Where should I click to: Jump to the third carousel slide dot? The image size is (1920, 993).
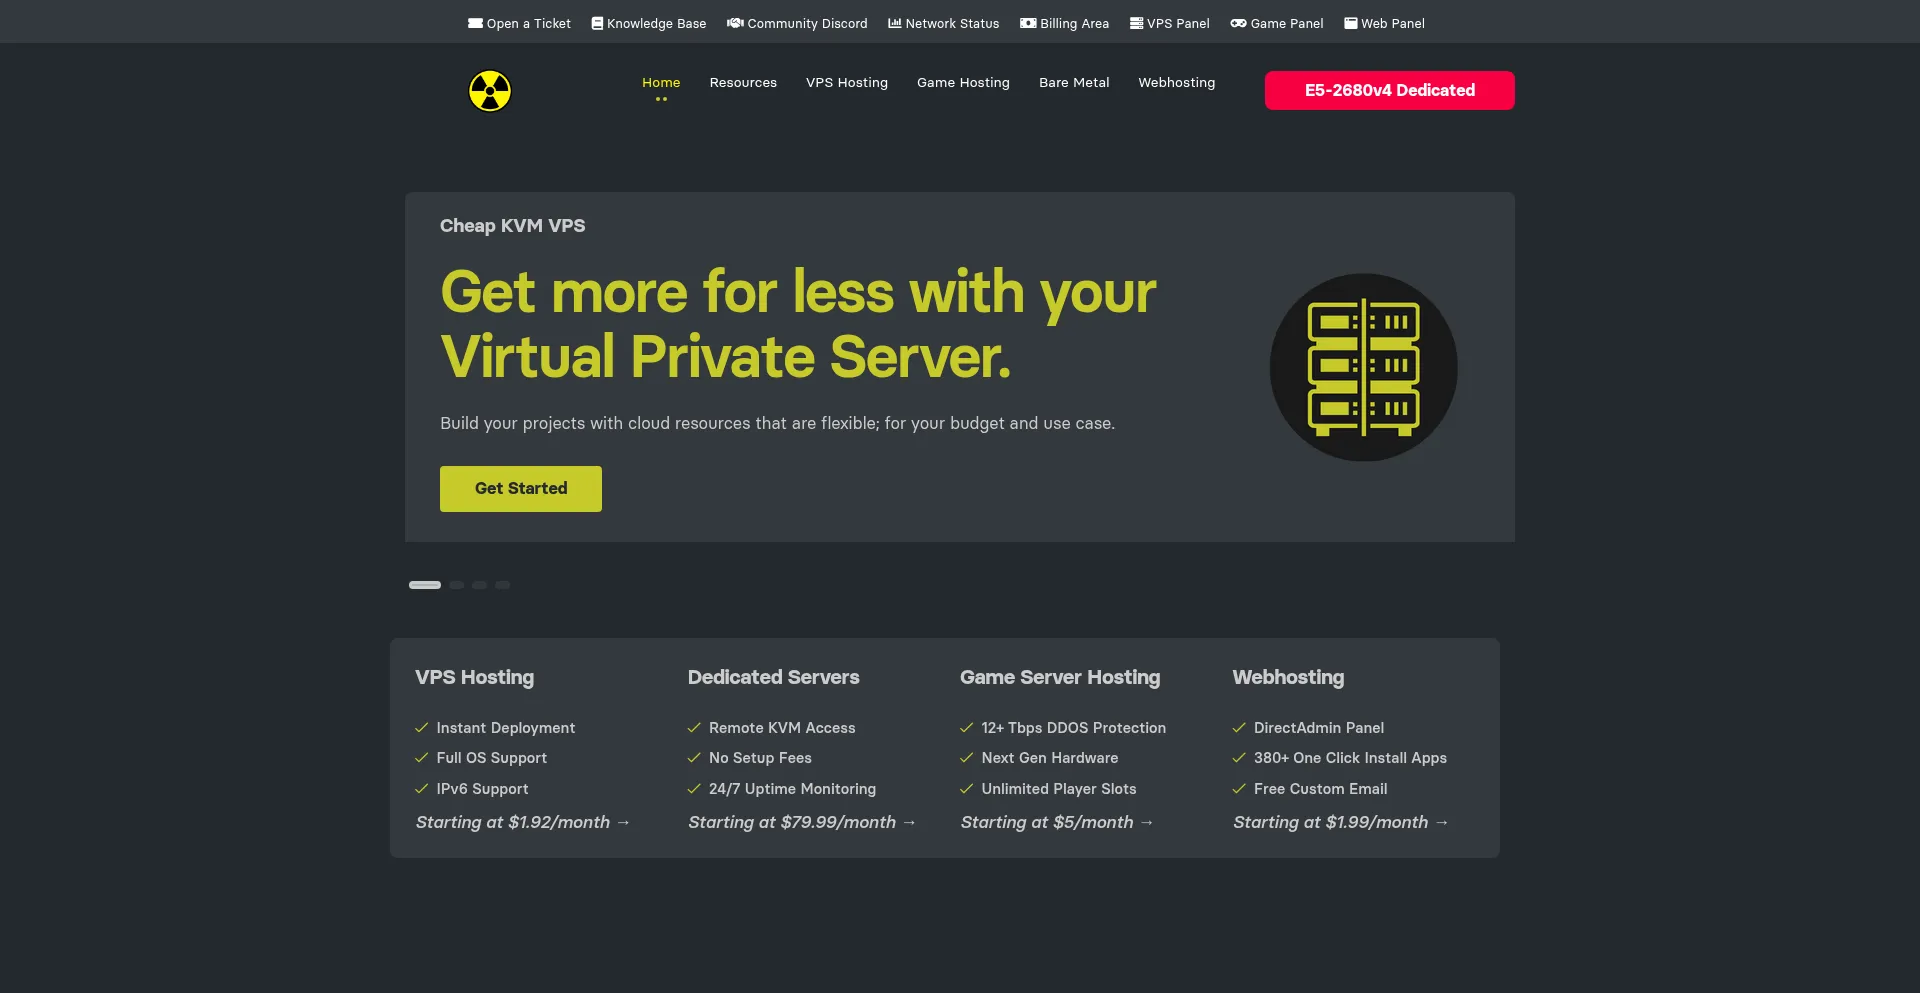(x=480, y=585)
